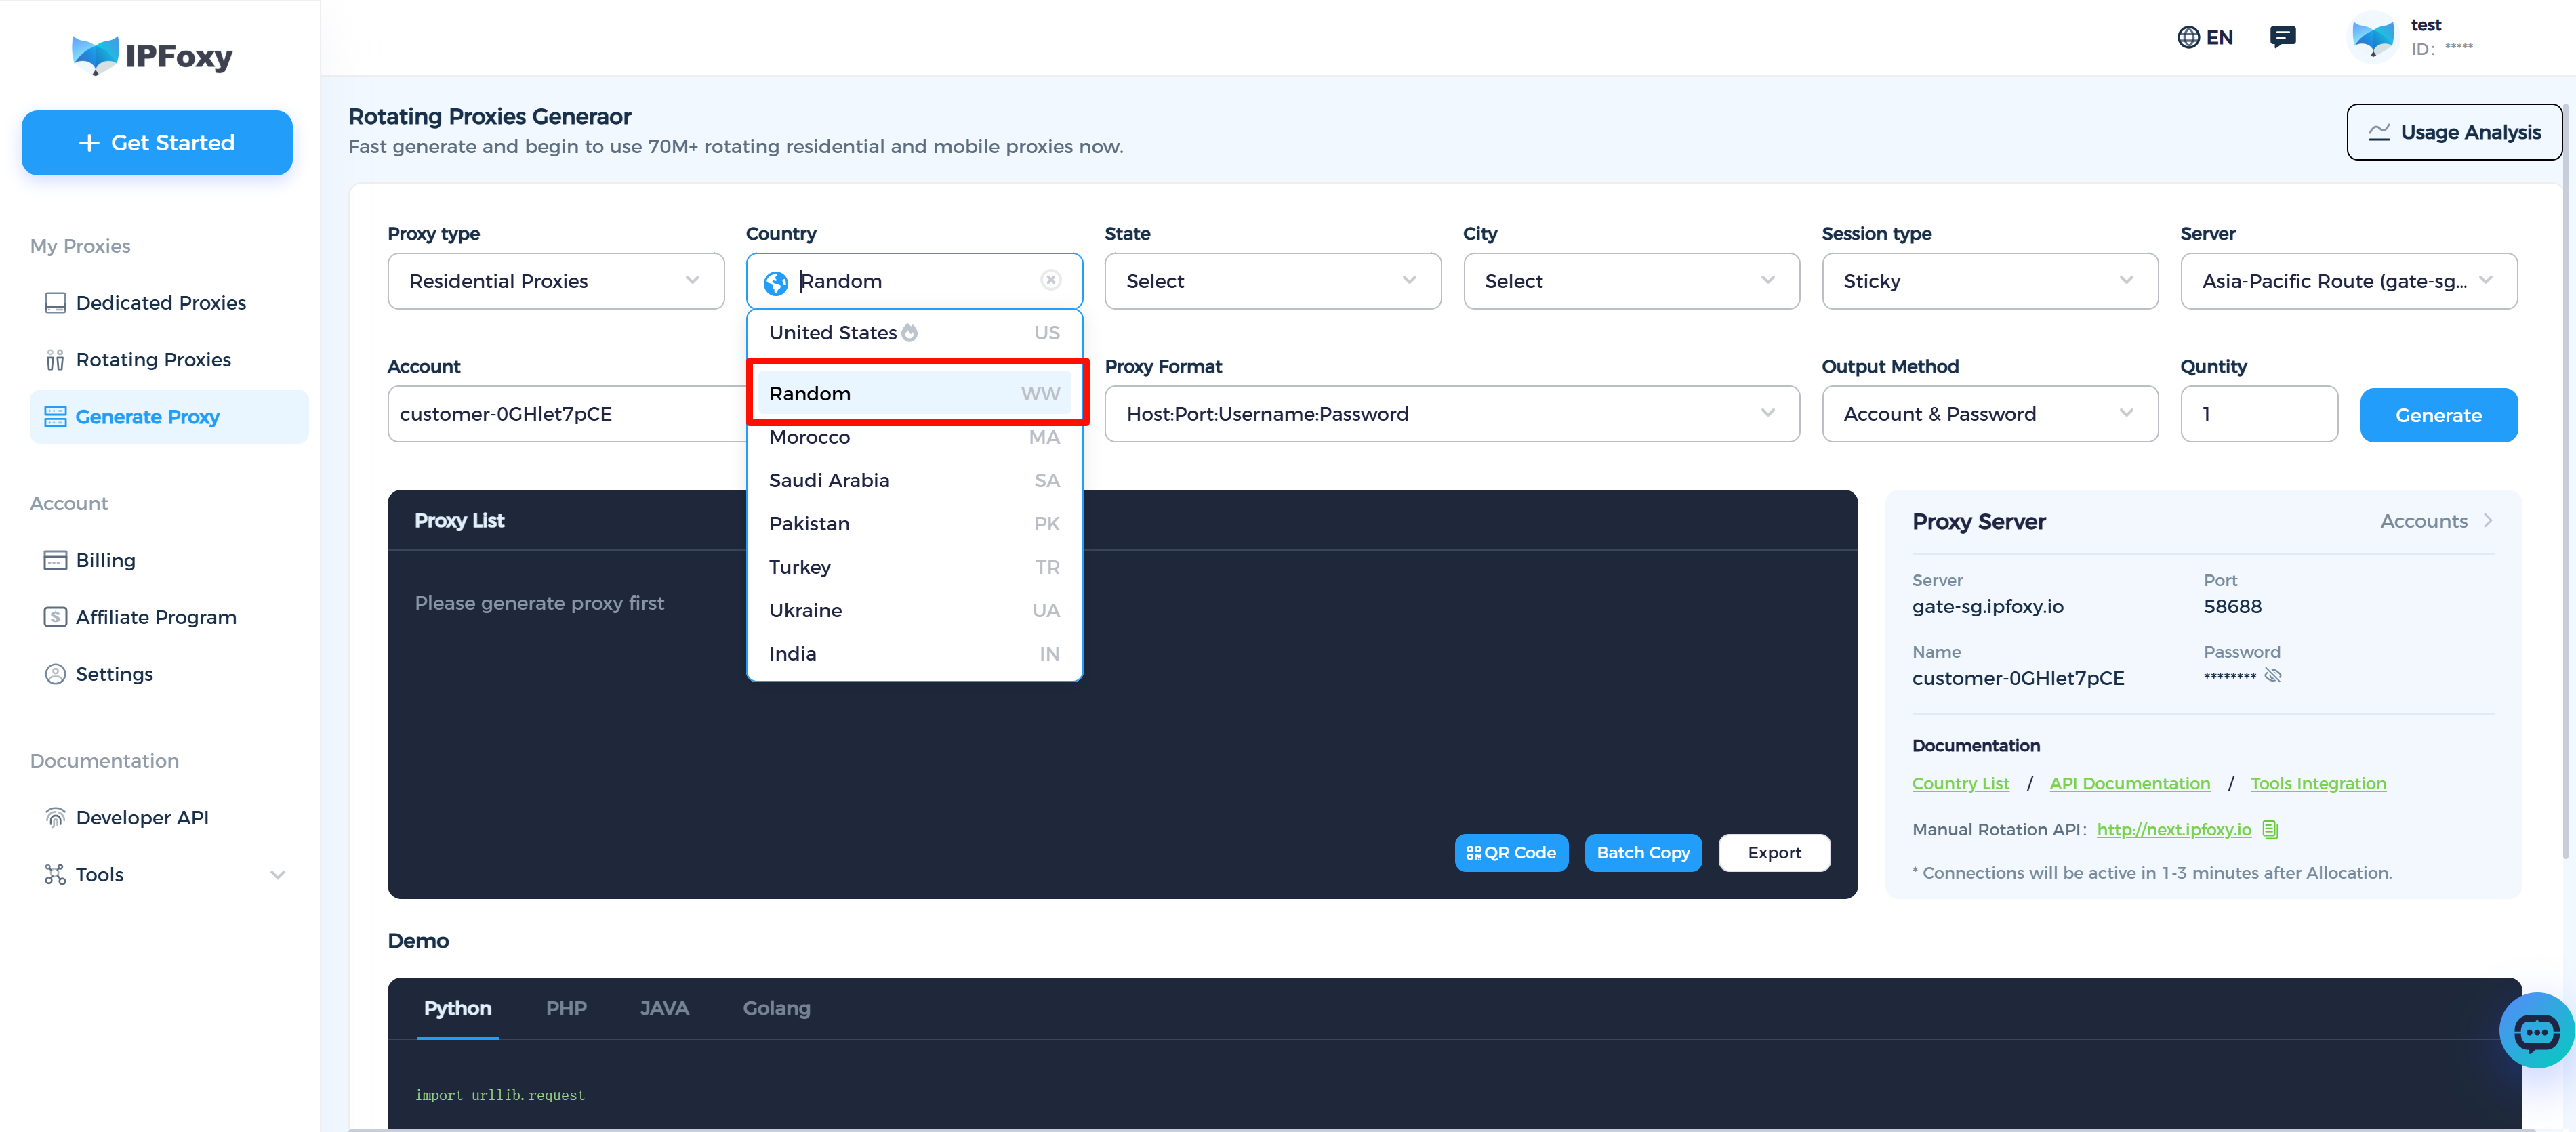Switch to the Golang demo tab
Viewport: 2576px width, 1132px height.
click(776, 1008)
